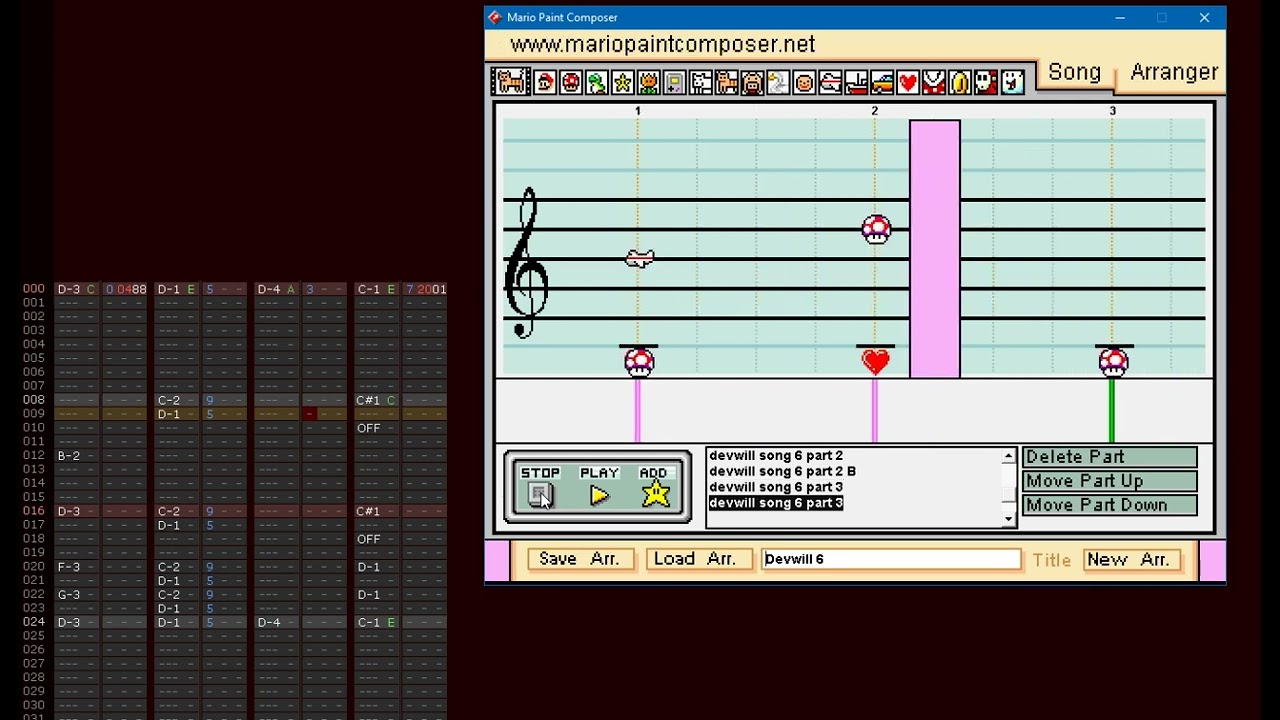Click the airplane note on staff at measure 1
Image resolution: width=1280 pixels, height=720 pixels.
pos(640,259)
